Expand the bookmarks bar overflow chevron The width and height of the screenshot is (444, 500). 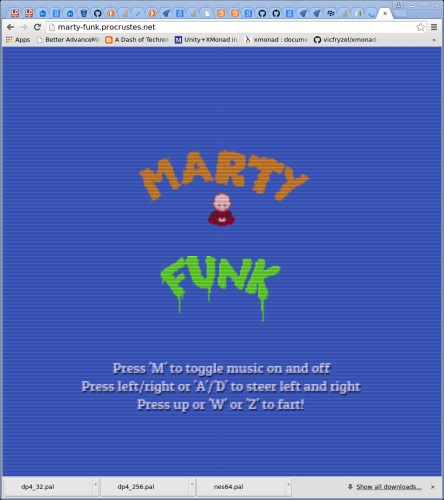click(x=434, y=40)
